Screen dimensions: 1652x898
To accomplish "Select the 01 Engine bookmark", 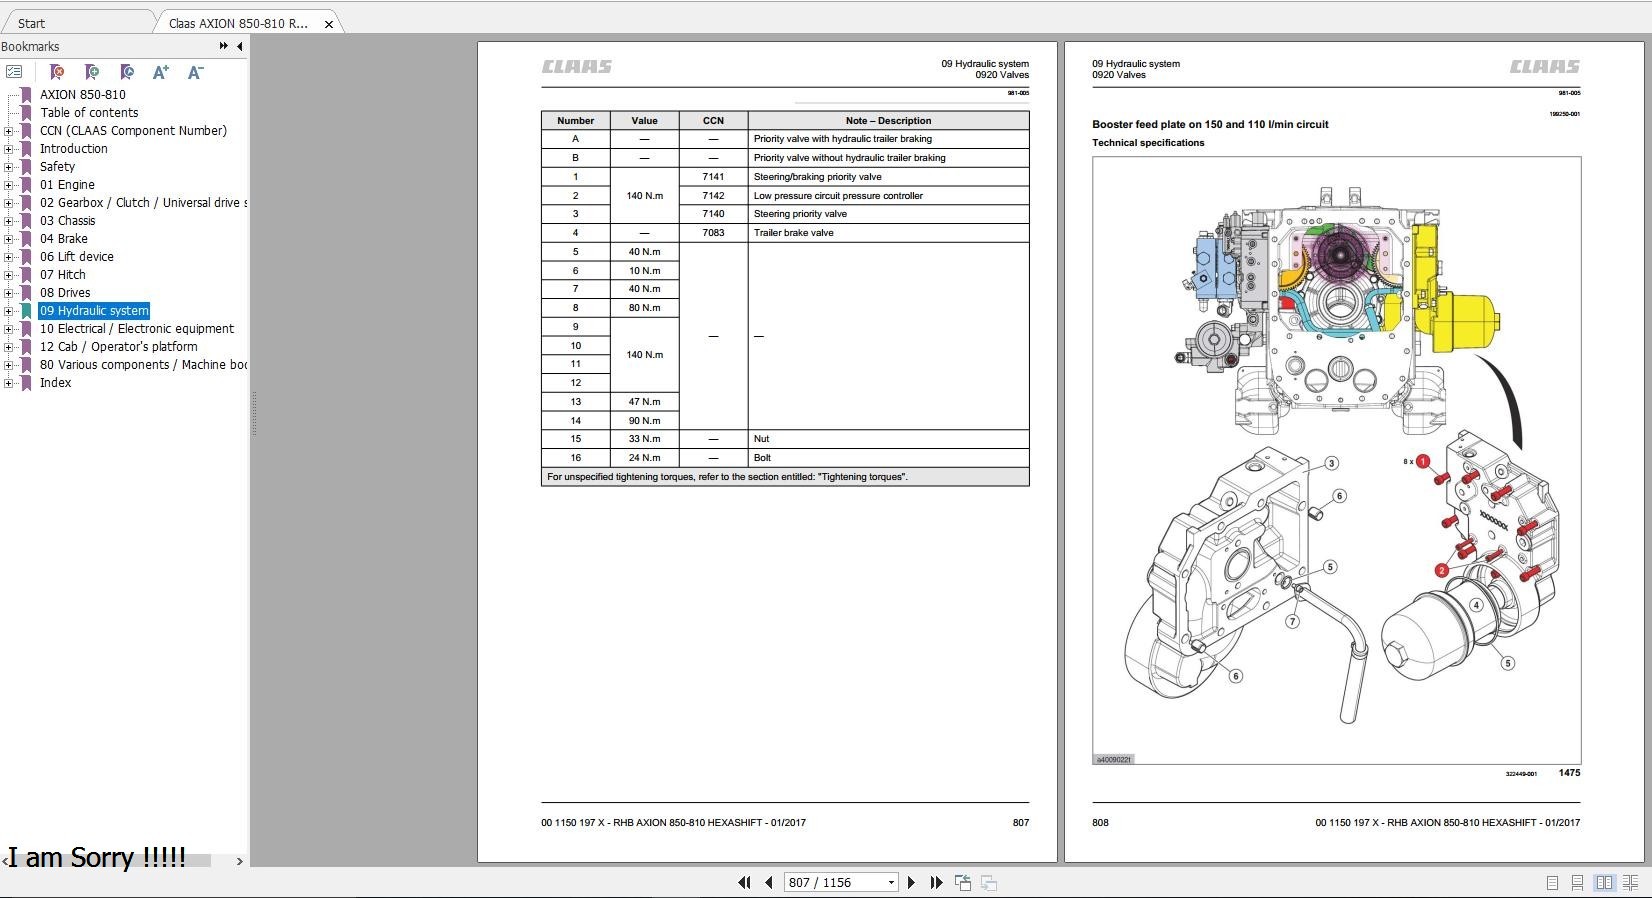I will 67,185.
